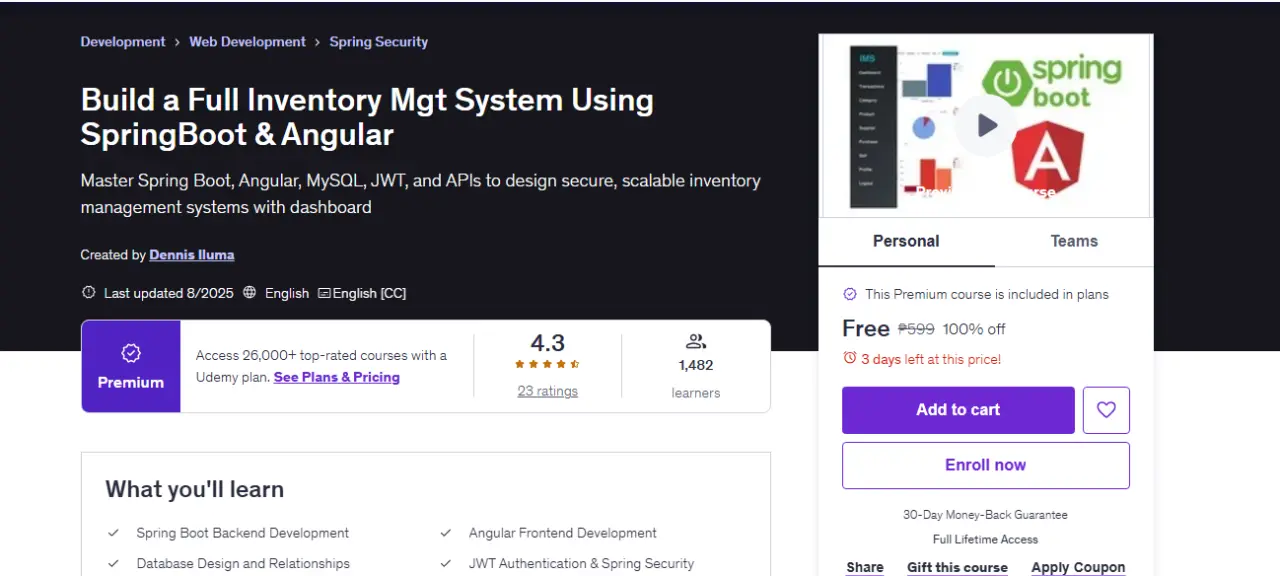Open Spring Security breadcrumb link
This screenshot has height=576, width=1280.
click(x=379, y=42)
